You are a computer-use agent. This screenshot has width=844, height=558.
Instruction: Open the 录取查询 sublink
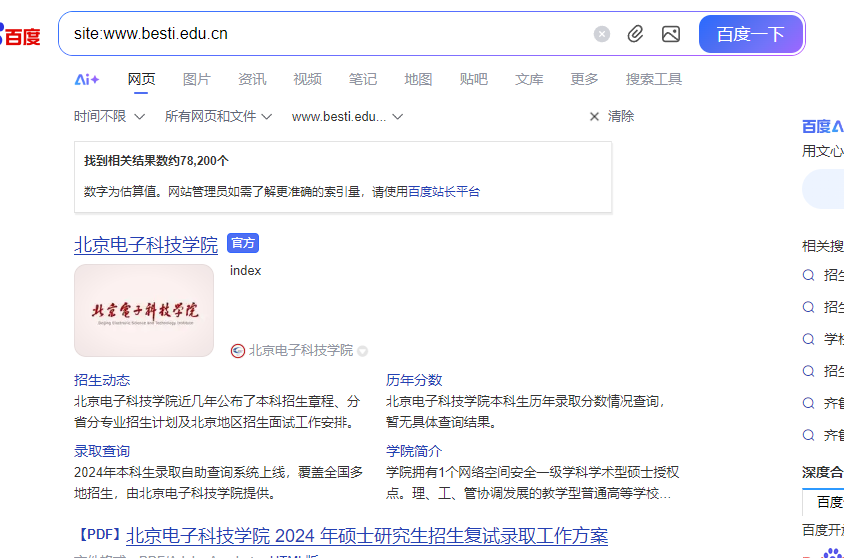[x=102, y=451]
